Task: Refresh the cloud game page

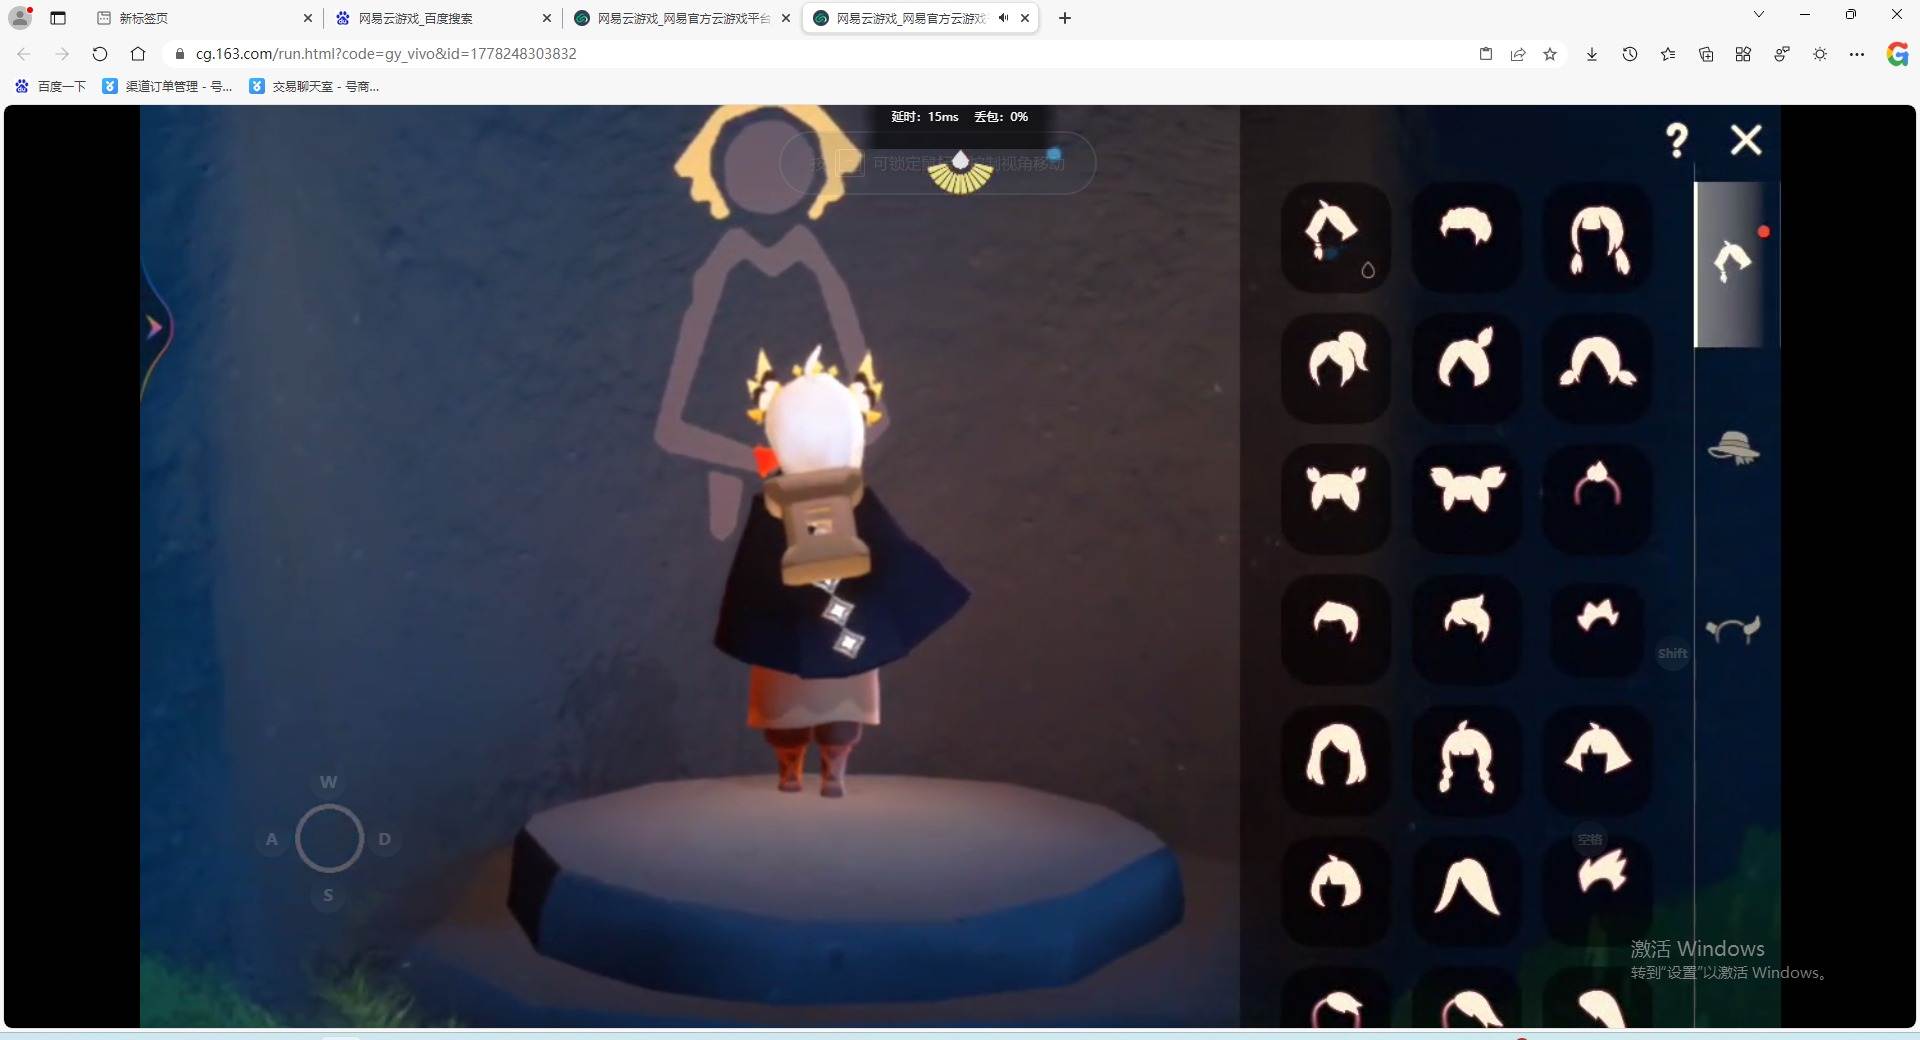Action: 100,54
